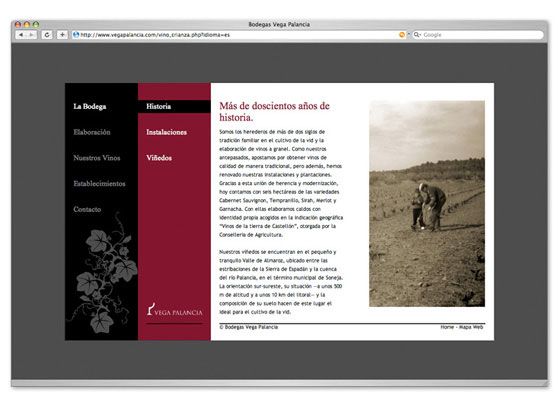Click the globe site icon in address bar
This screenshot has height=420, width=560.
76,35
